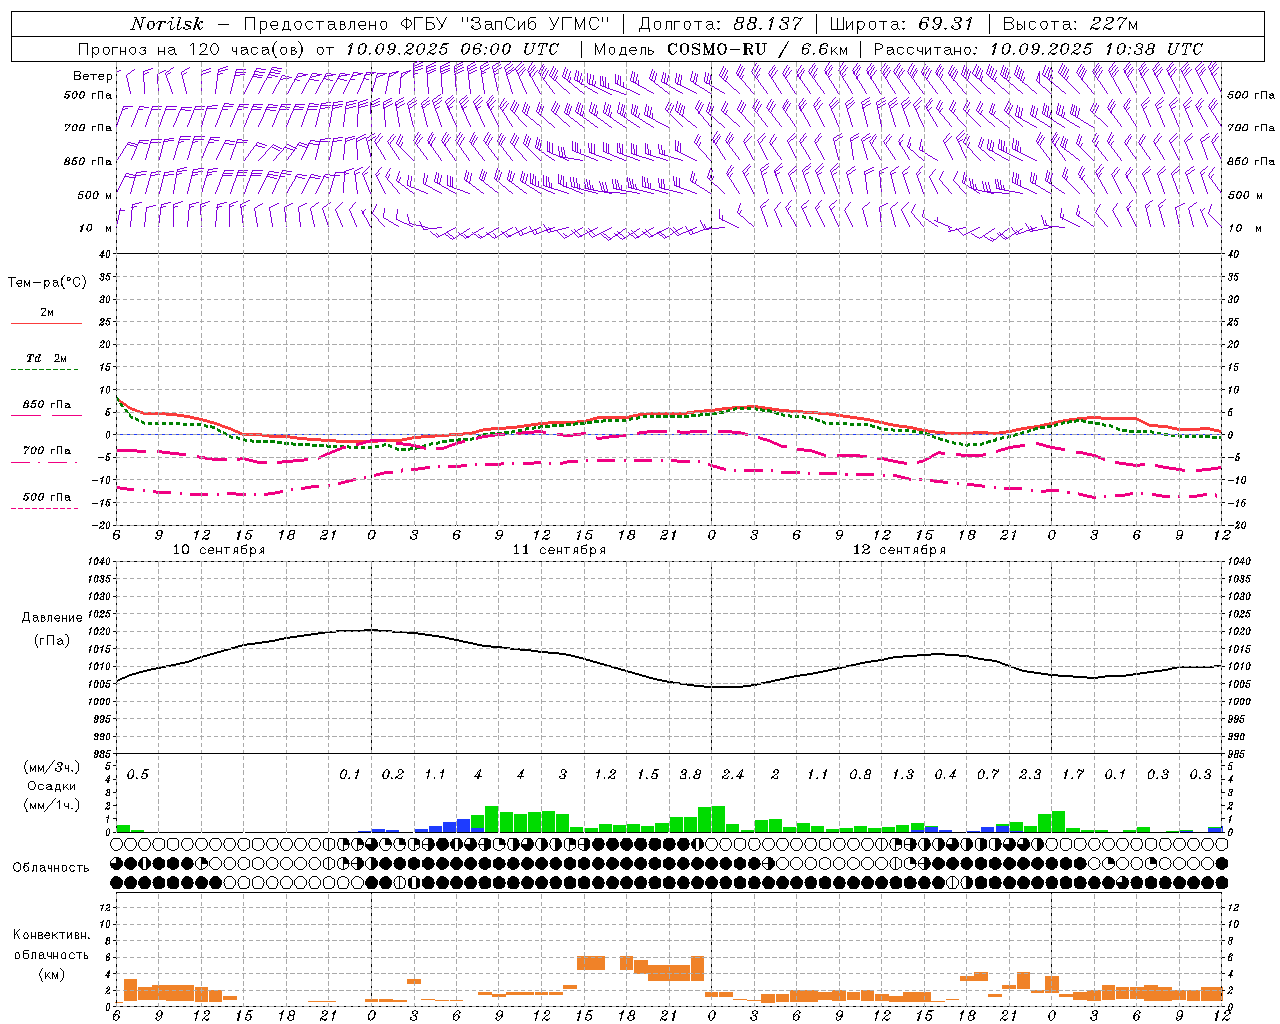This screenshot has width=1280, height=1024.
Task: Click the Norilsk station title
Action: click(167, 24)
